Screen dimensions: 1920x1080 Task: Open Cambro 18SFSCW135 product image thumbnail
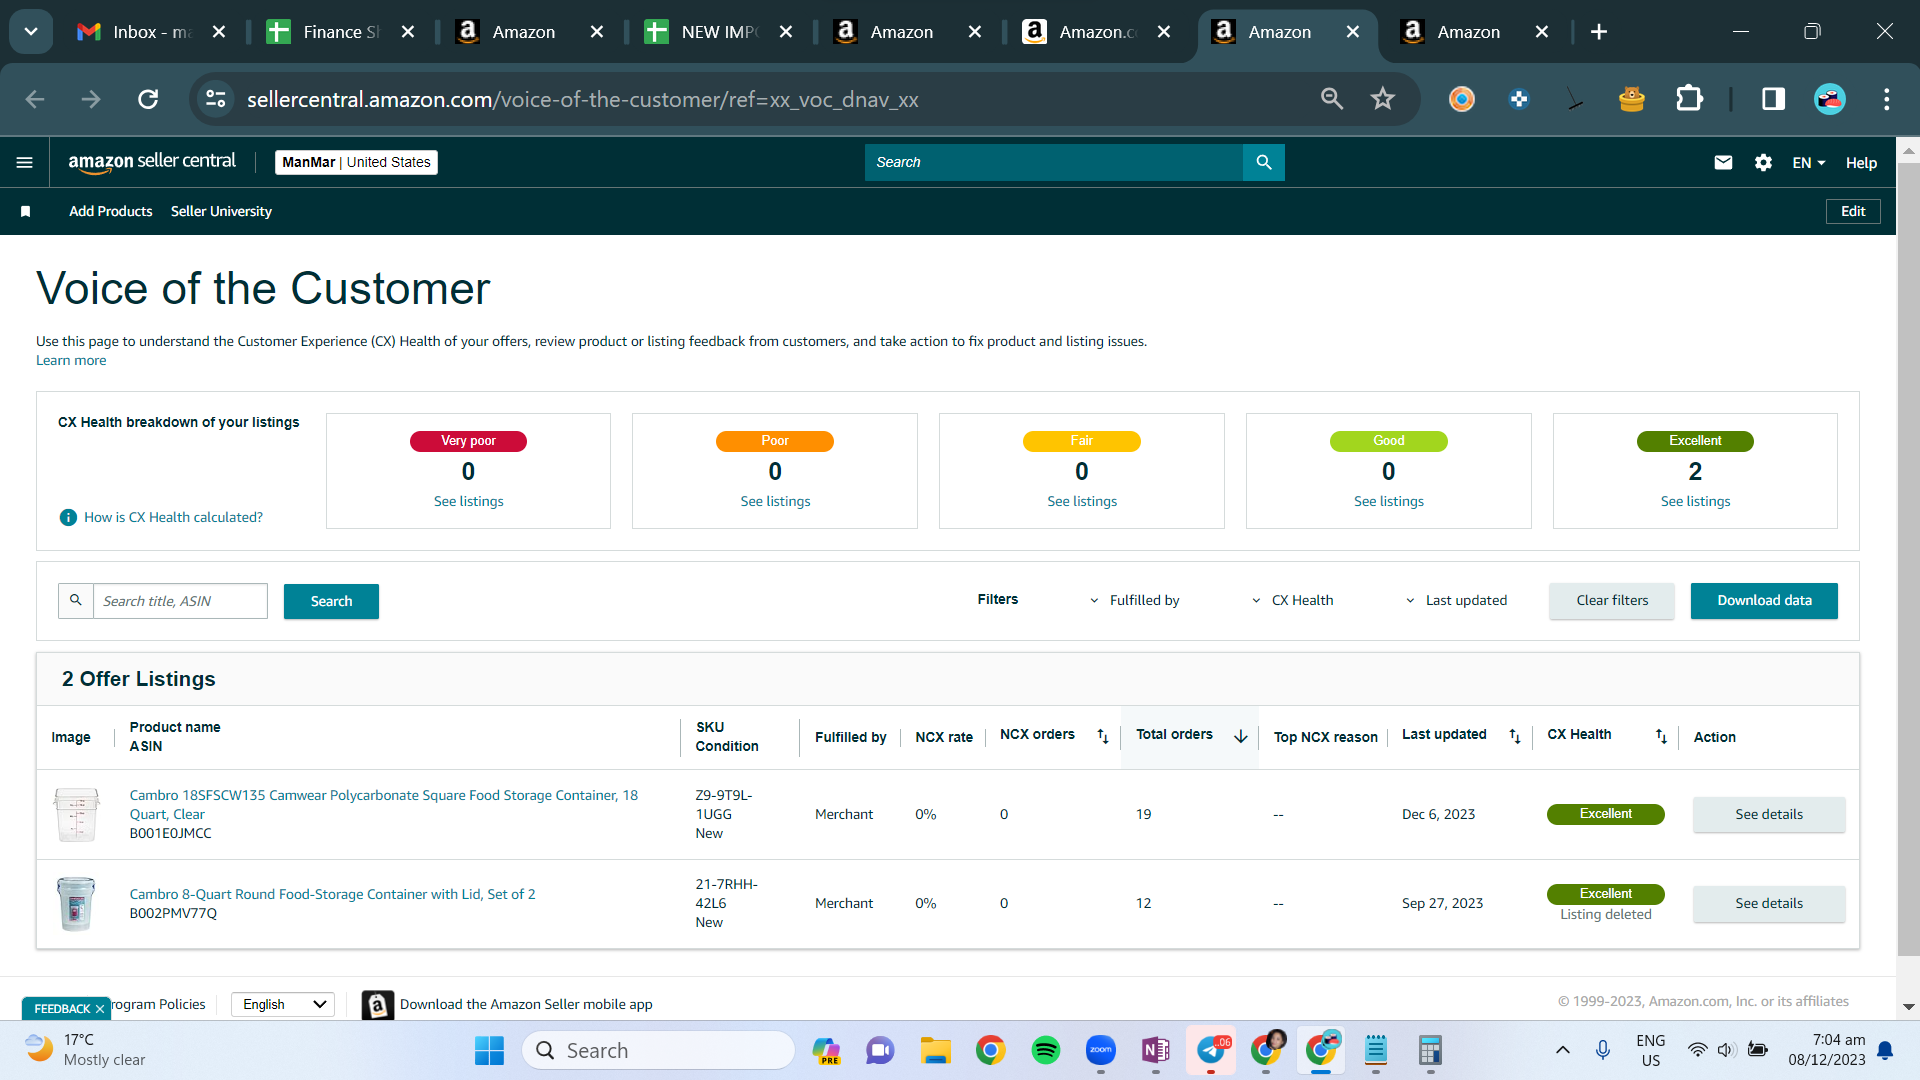pos(76,814)
